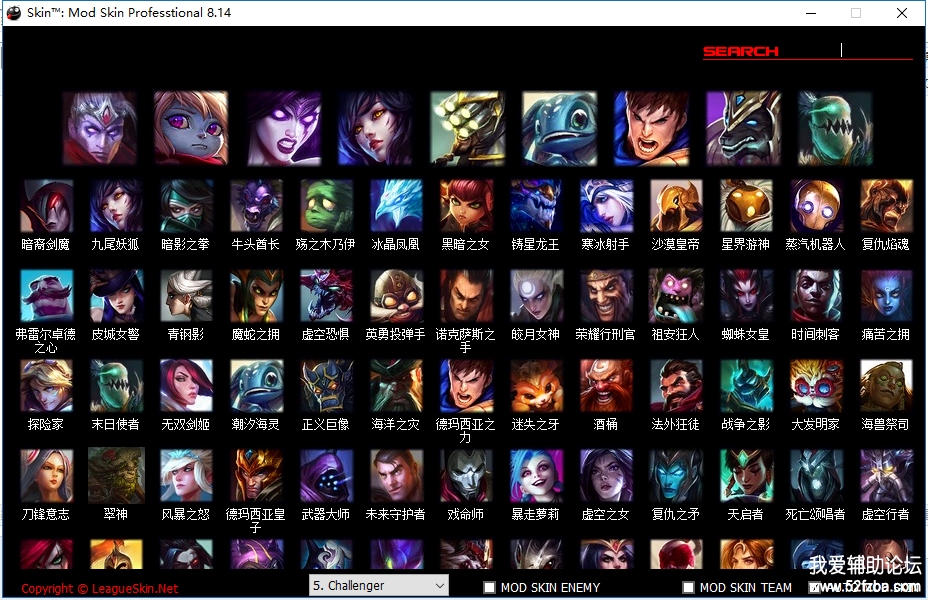The image size is (928, 600).
Task: Pick the 虚空行者 champion icon
Action: click(x=886, y=476)
